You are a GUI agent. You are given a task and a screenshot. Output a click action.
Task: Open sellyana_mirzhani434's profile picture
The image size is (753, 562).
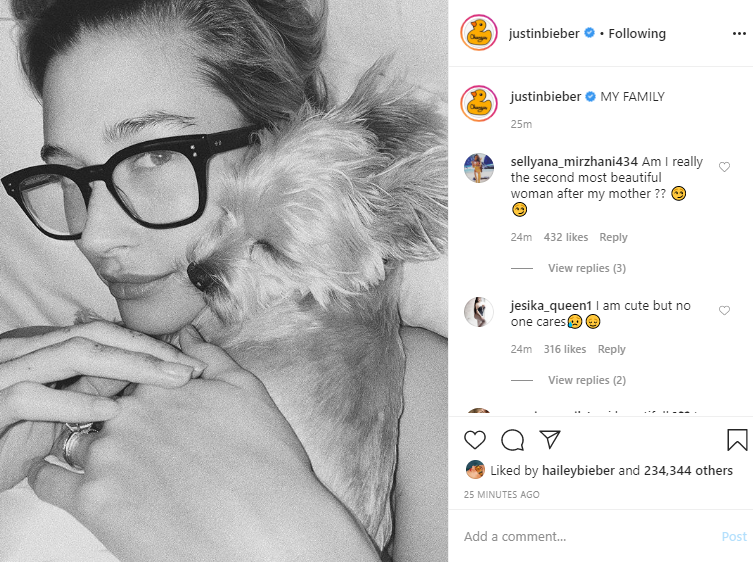(x=479, y=168)
